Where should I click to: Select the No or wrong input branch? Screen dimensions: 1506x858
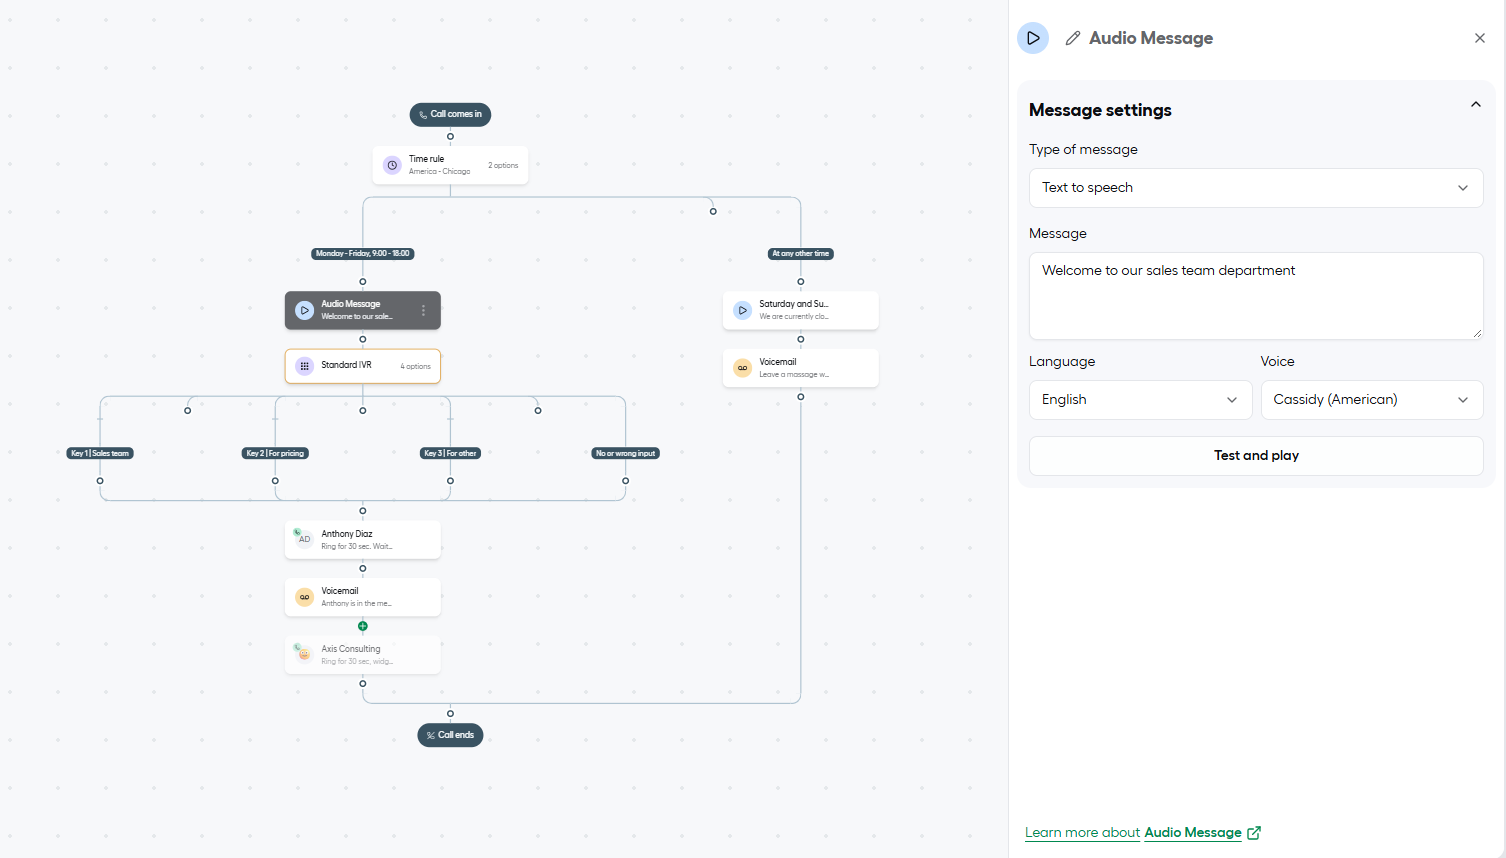(x=626, y=453)
